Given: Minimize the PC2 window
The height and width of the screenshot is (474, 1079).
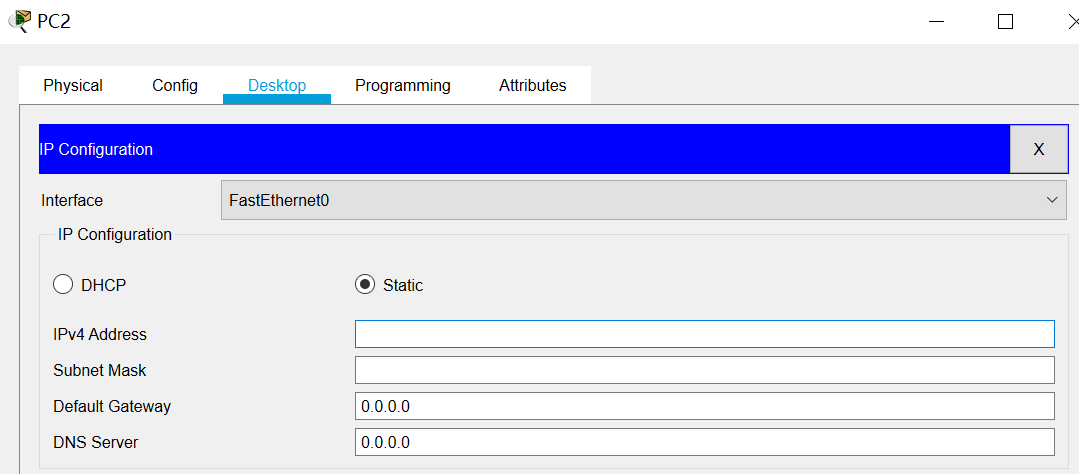Looking at the screenshot, I should [936, 21].
